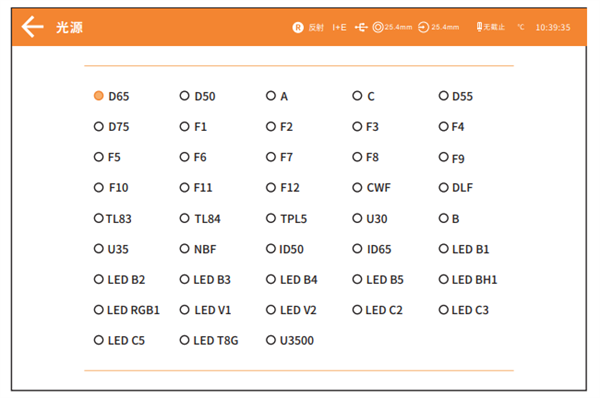Choose LED V1 light source

click(x=184, y=310)
